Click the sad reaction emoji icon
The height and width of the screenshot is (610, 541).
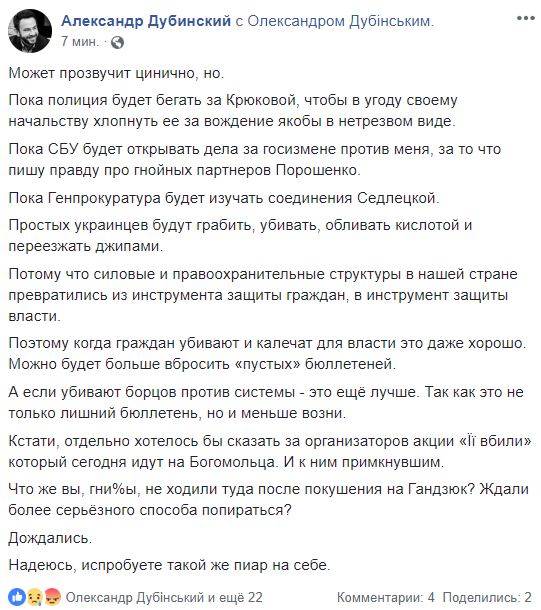(x=34, y=597)
